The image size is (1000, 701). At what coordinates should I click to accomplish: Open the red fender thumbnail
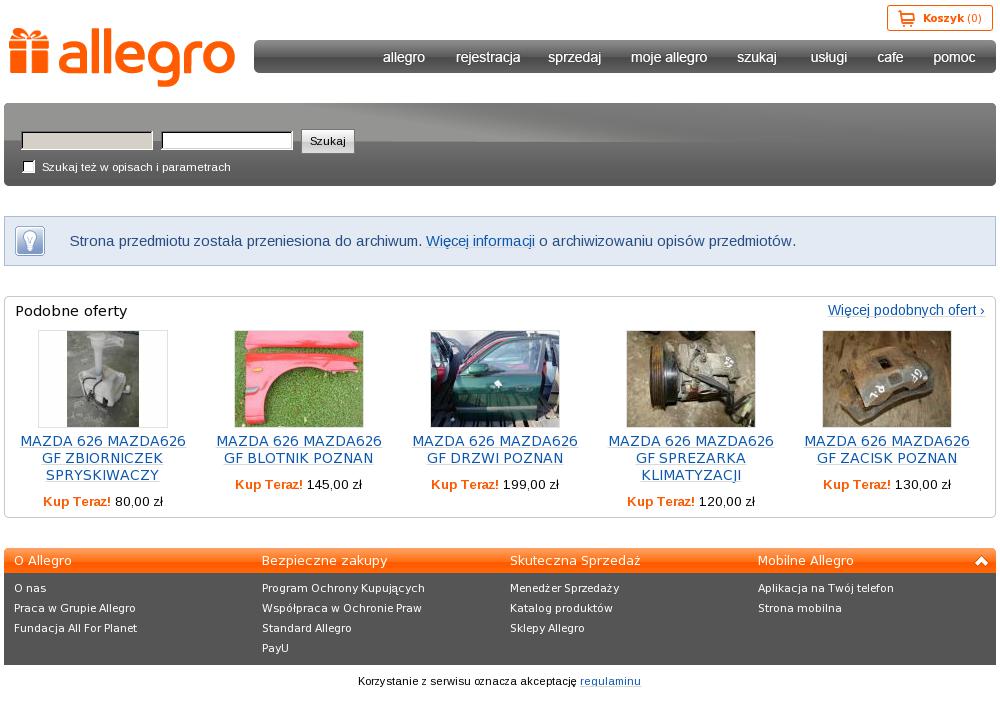click(299, 379)
